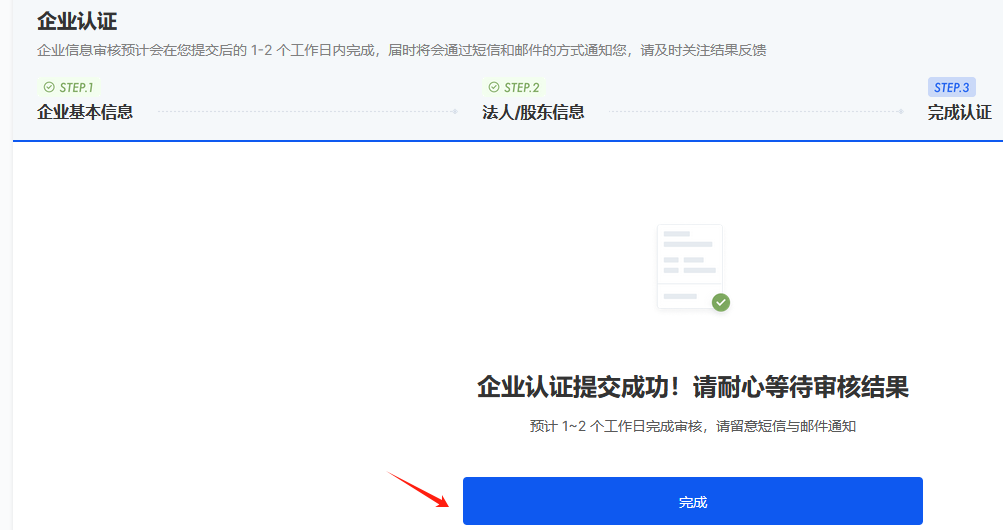Image resolution: width=1003 pixels, height=530 pixels.
Task: Click the 企业认证提交成功 heading
Action: [x=692, y=387]
